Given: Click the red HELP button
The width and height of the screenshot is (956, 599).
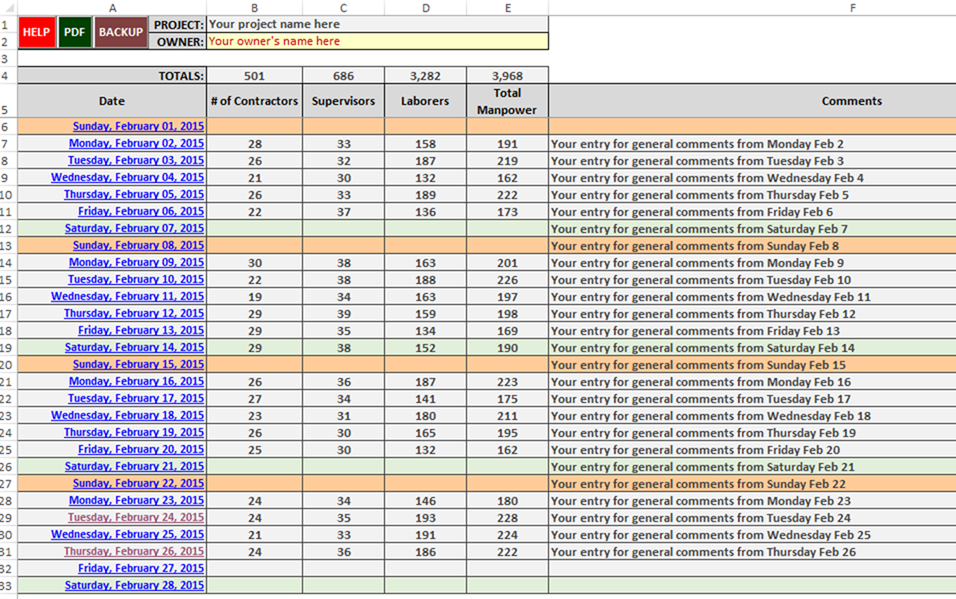Looking at the screenshot, I should pyautogui.click(x=37, y=32).
